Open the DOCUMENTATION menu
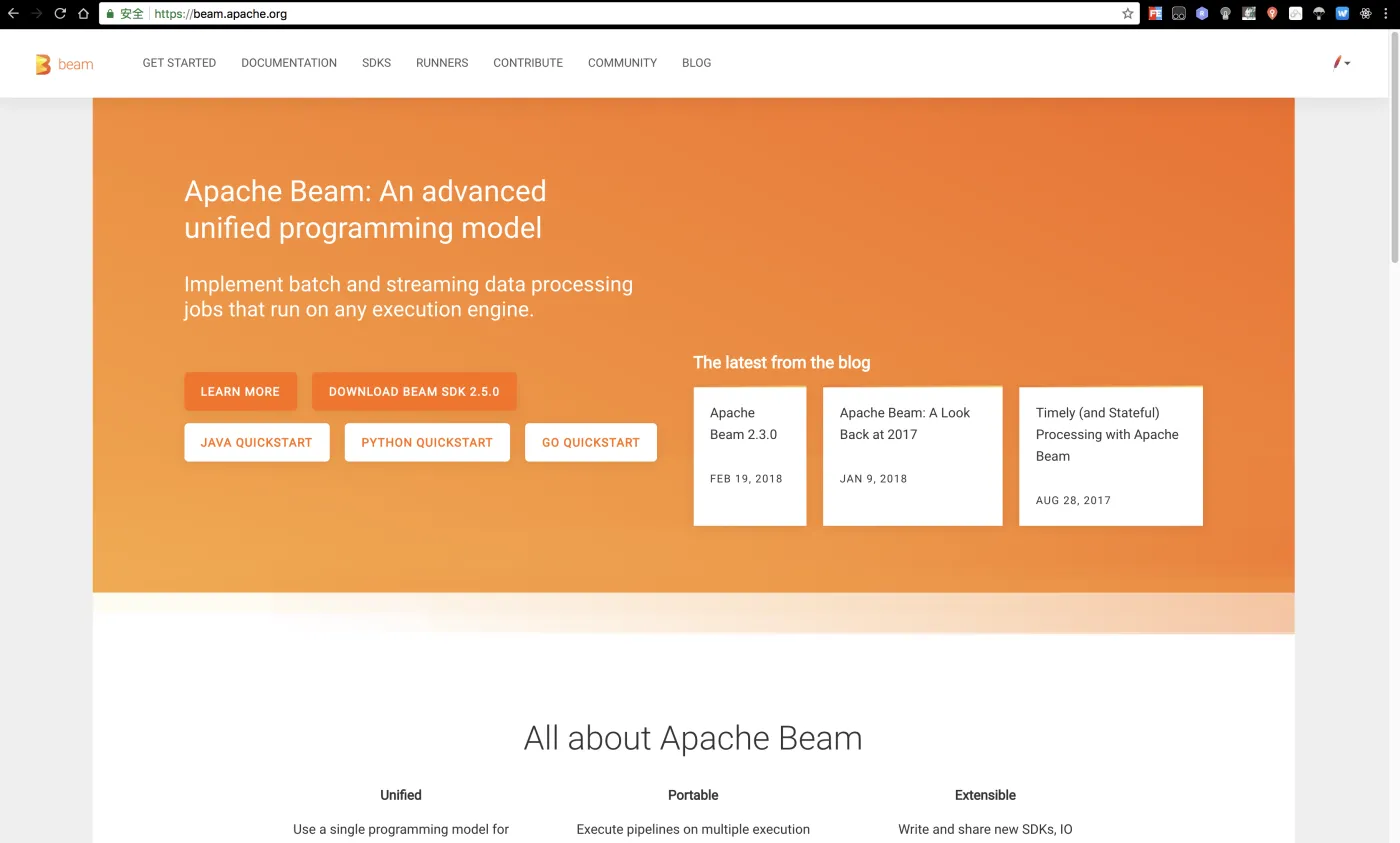The image size is (1400, 843). (x=289, y=63)
